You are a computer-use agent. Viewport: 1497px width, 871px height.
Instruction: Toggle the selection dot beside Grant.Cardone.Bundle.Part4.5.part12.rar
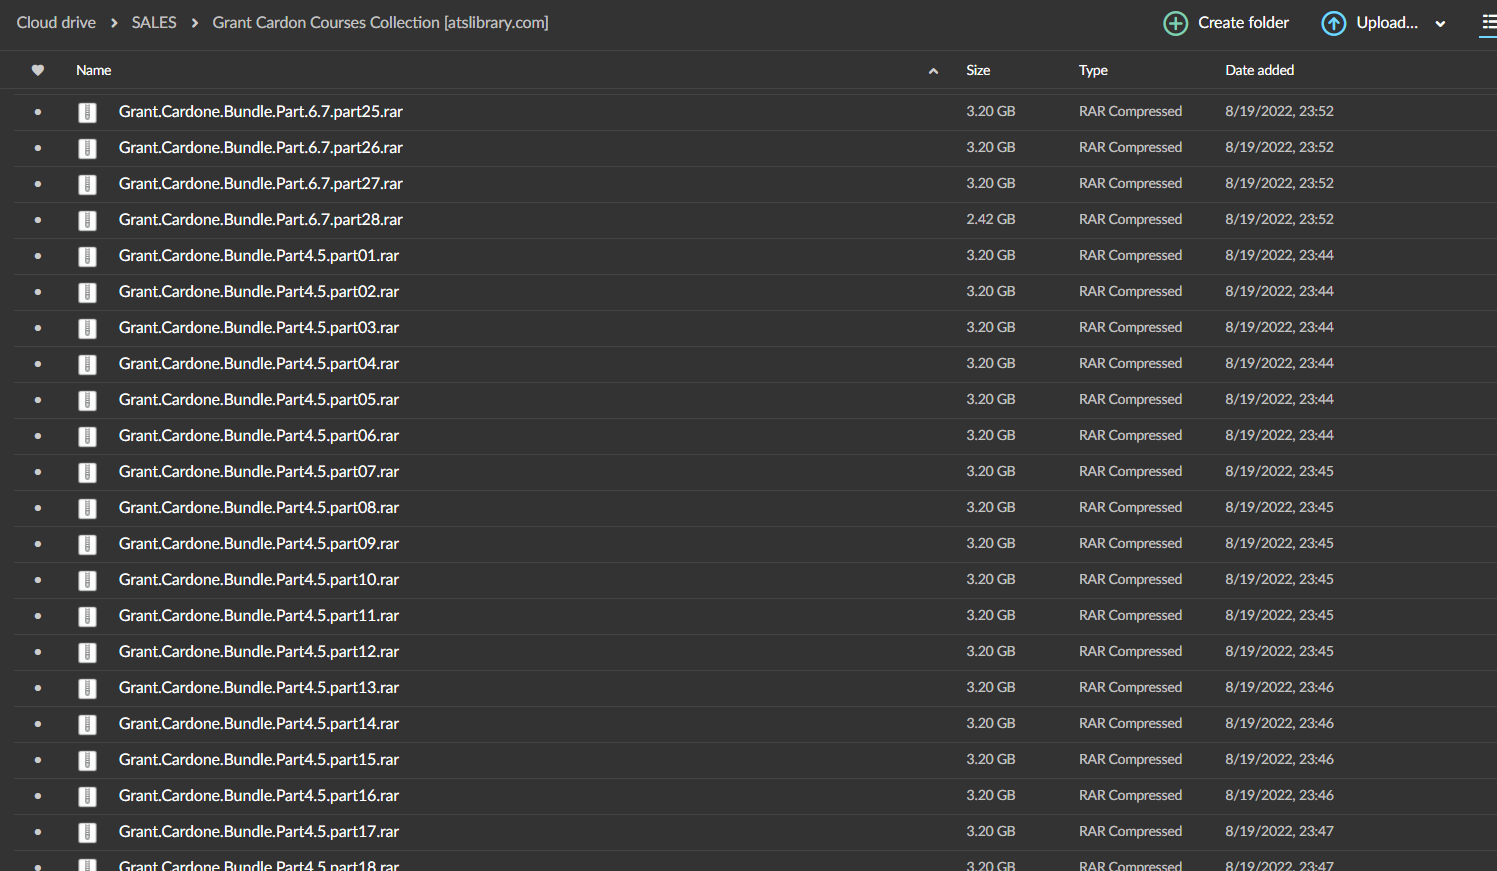[x=37, y=652]
